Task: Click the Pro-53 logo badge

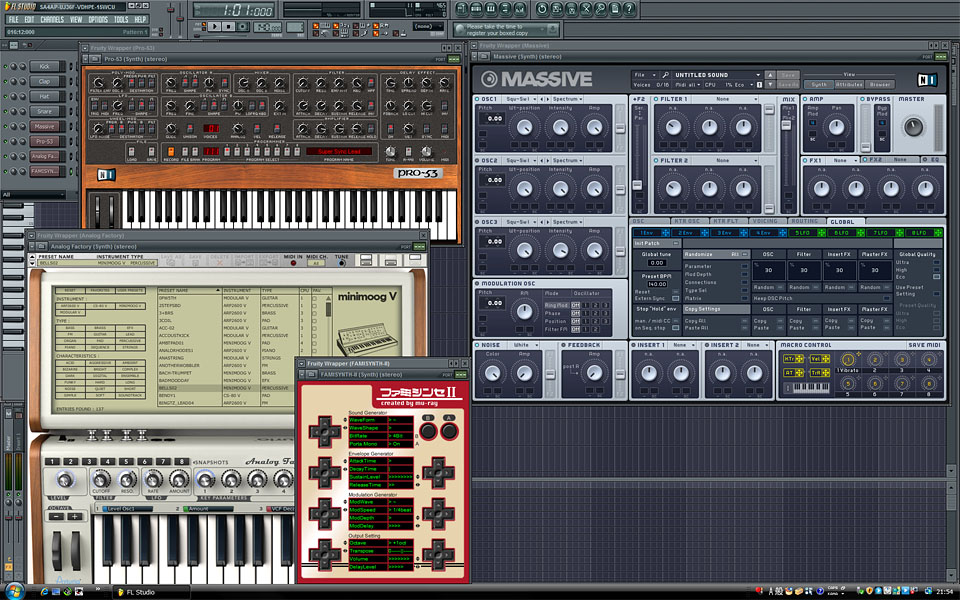Action: 417,173
